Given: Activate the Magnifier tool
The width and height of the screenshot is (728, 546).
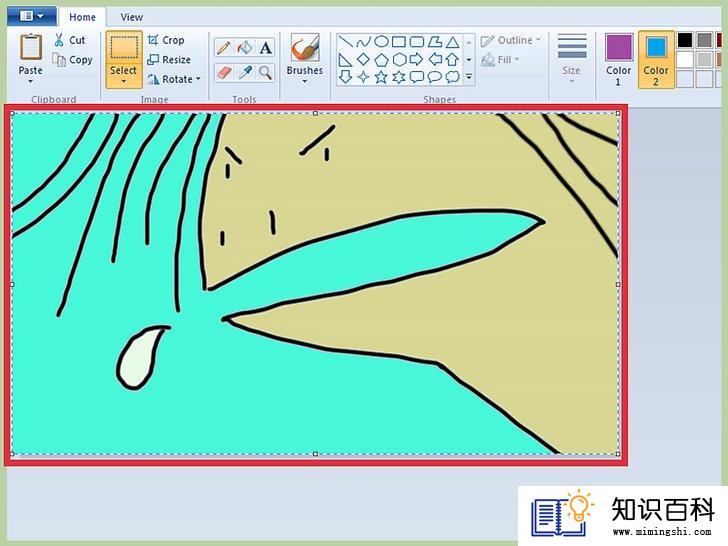Looking at the screenshot, I should 266,73.
